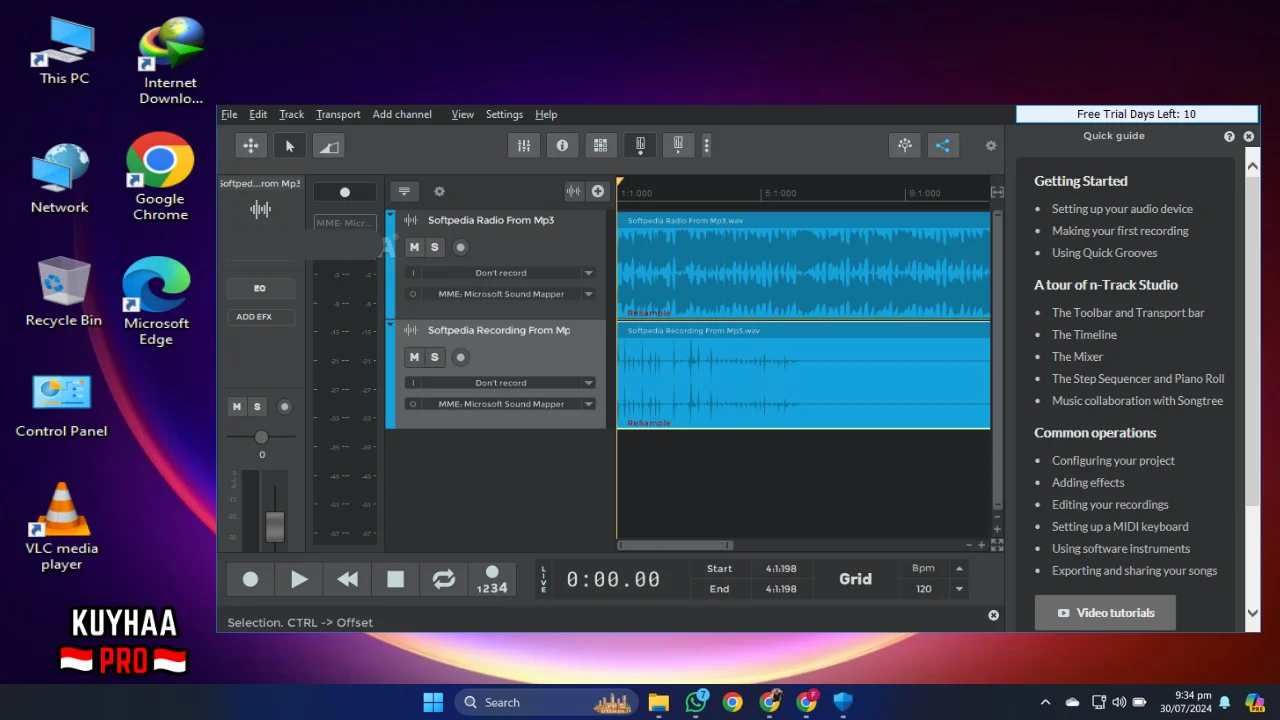This screenshot has width=1280, height=720.
Task: Open the toolbar settings gear
Action: pos(991,146)
